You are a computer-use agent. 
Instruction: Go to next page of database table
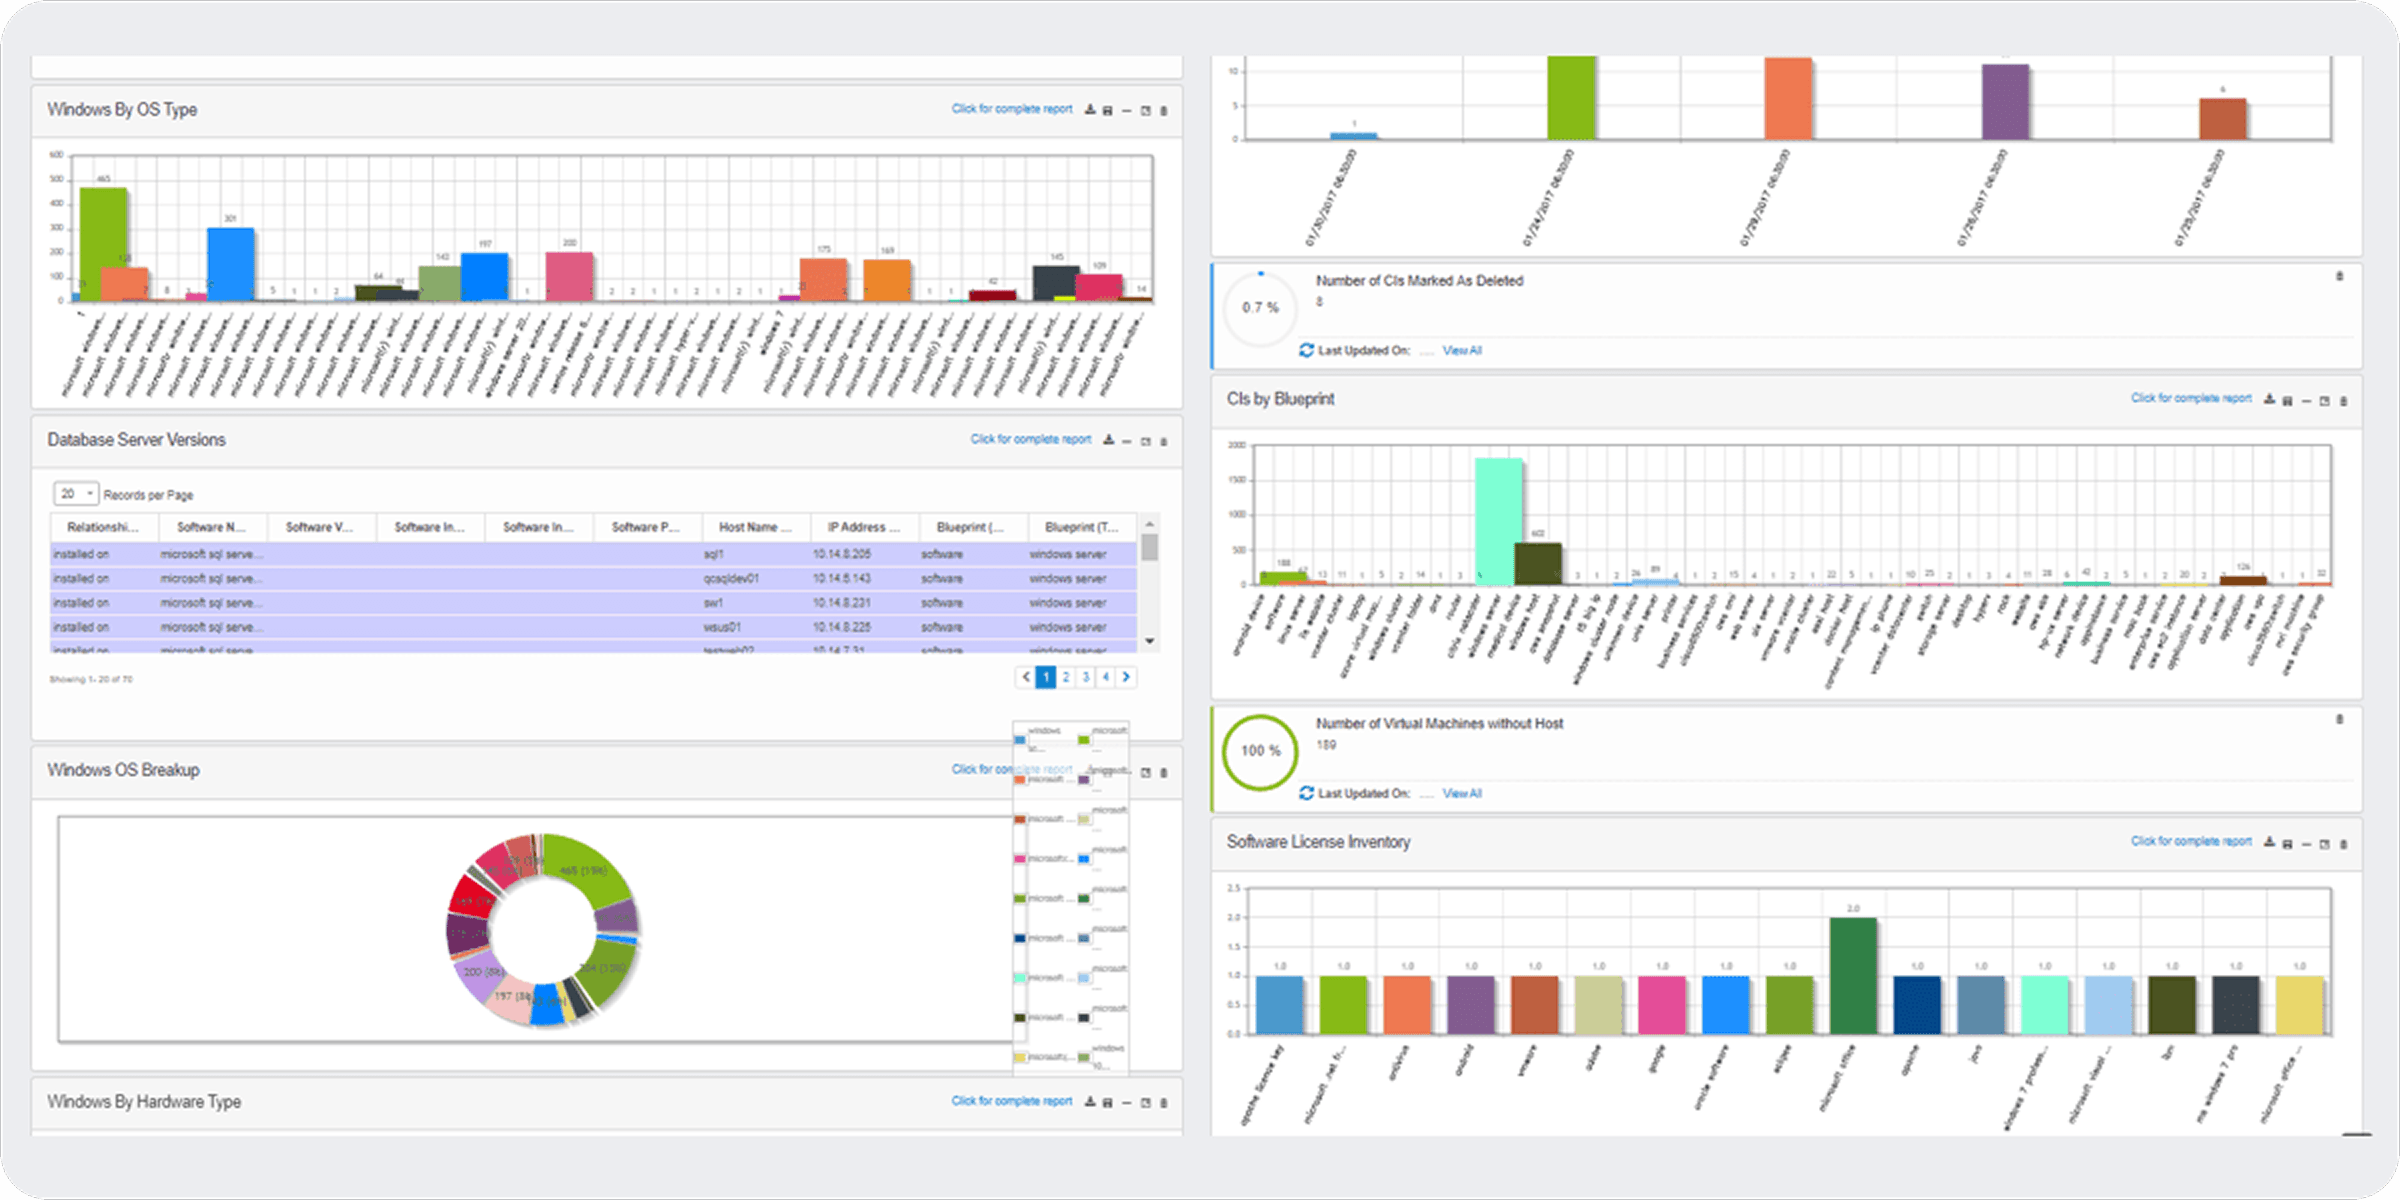click(x=1126, y=677)
